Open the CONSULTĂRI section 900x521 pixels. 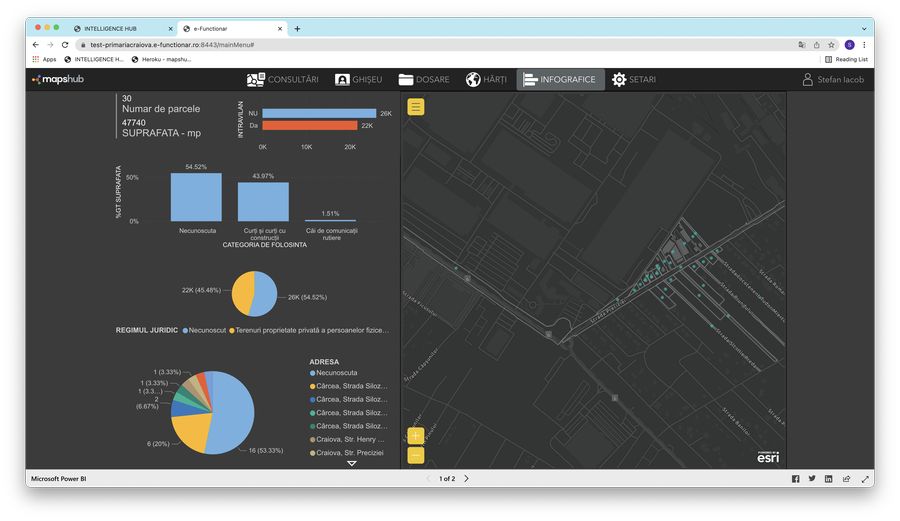tap(283, 80)
